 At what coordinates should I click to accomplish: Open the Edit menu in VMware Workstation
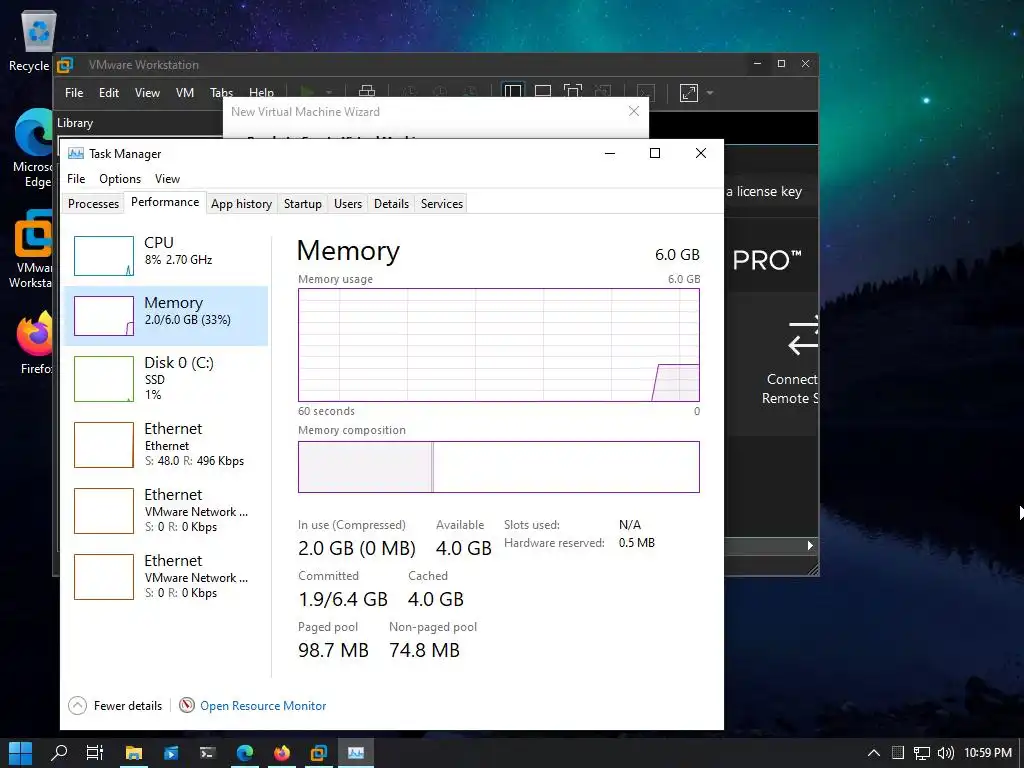108,93
